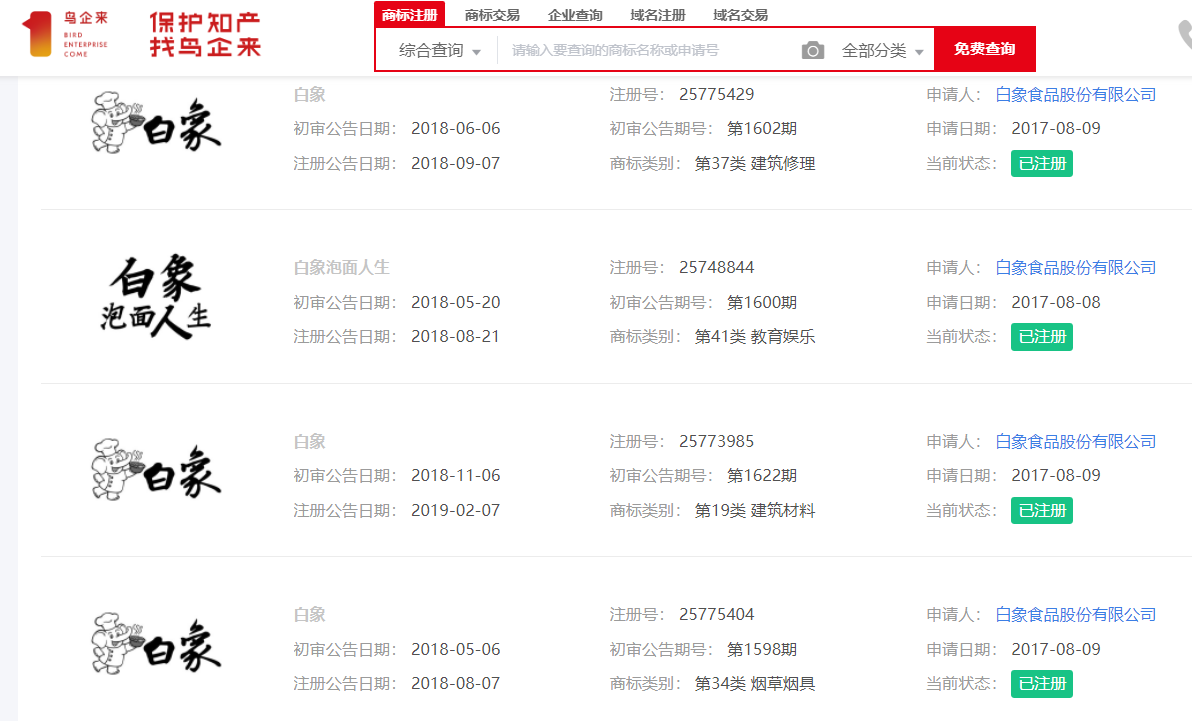
Task: Click the 白象泡面人生 trademark name text
Action: [341, 268]
